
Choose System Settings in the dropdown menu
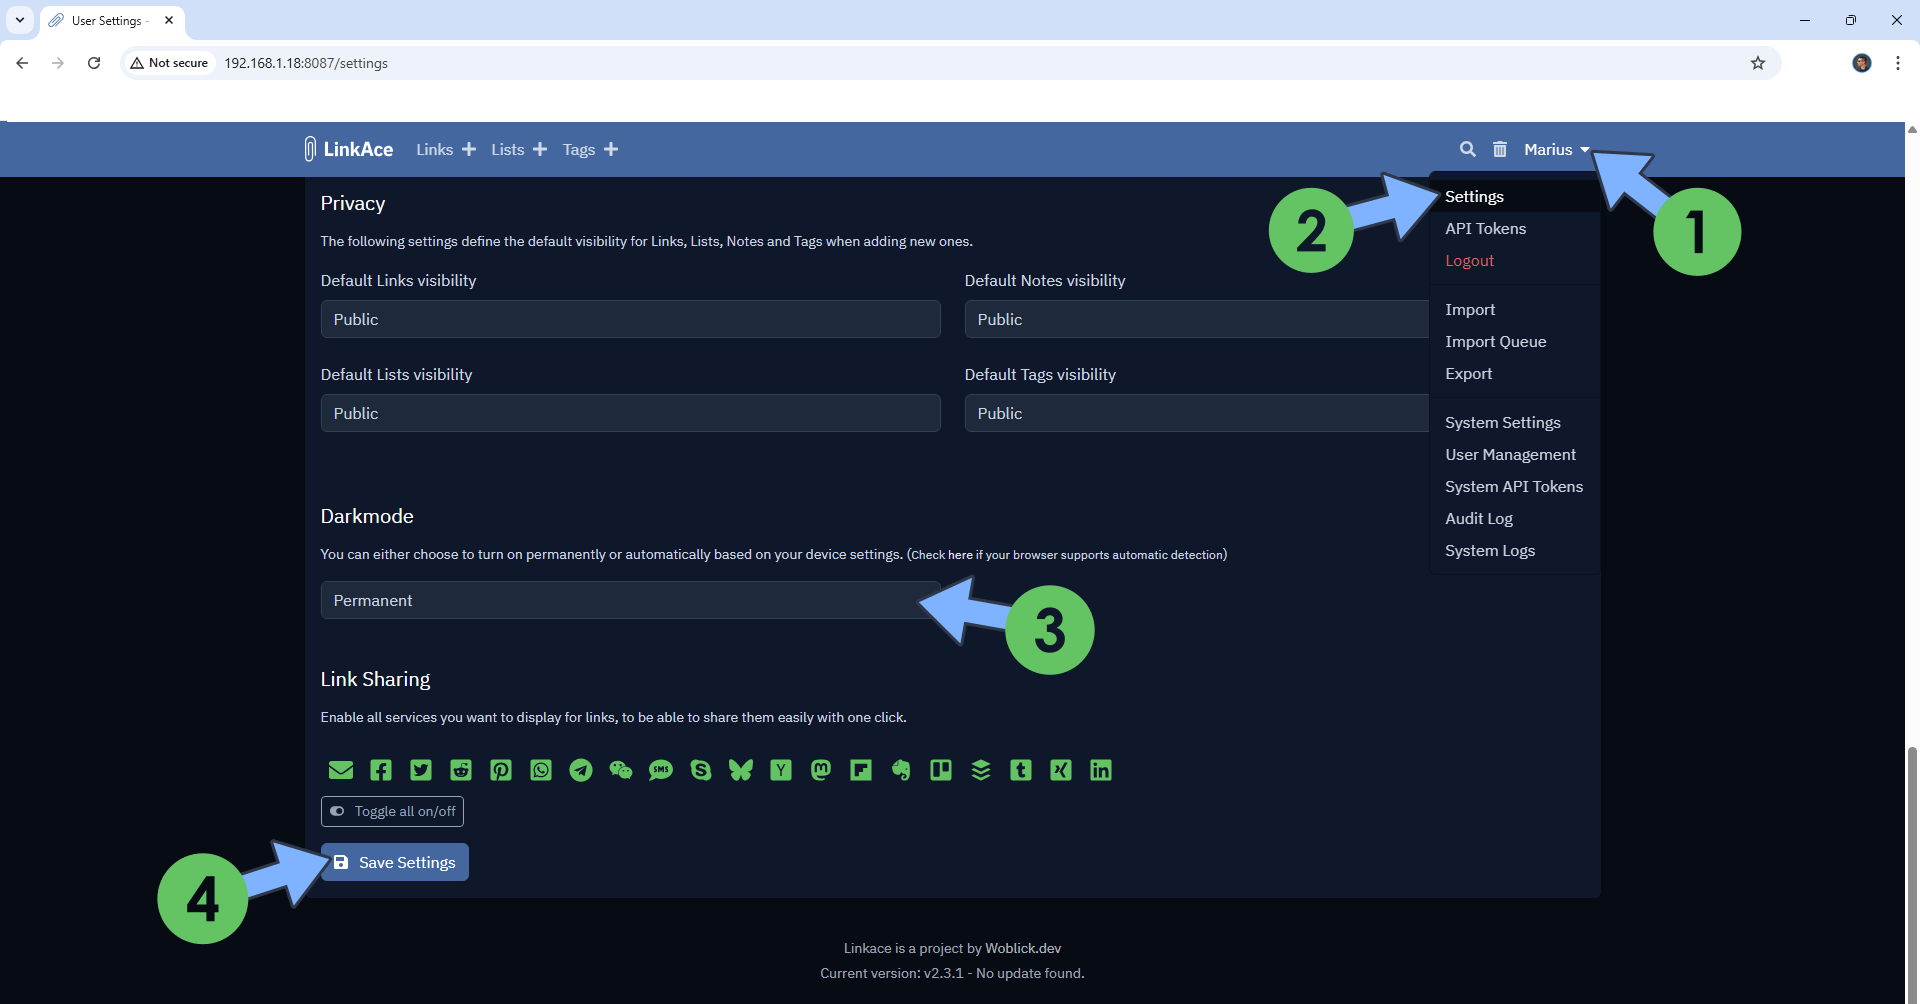tap(1502, 422)
